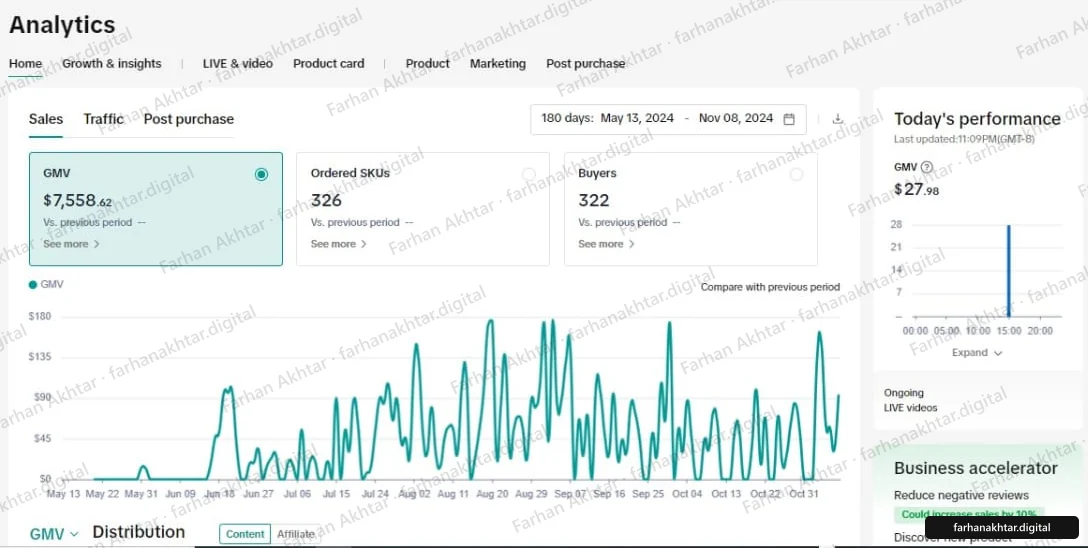Click the Aug 20 axis label
The width and height of the screenshot is (1088, 548).
pyautogui.click(x=491, y=495)
